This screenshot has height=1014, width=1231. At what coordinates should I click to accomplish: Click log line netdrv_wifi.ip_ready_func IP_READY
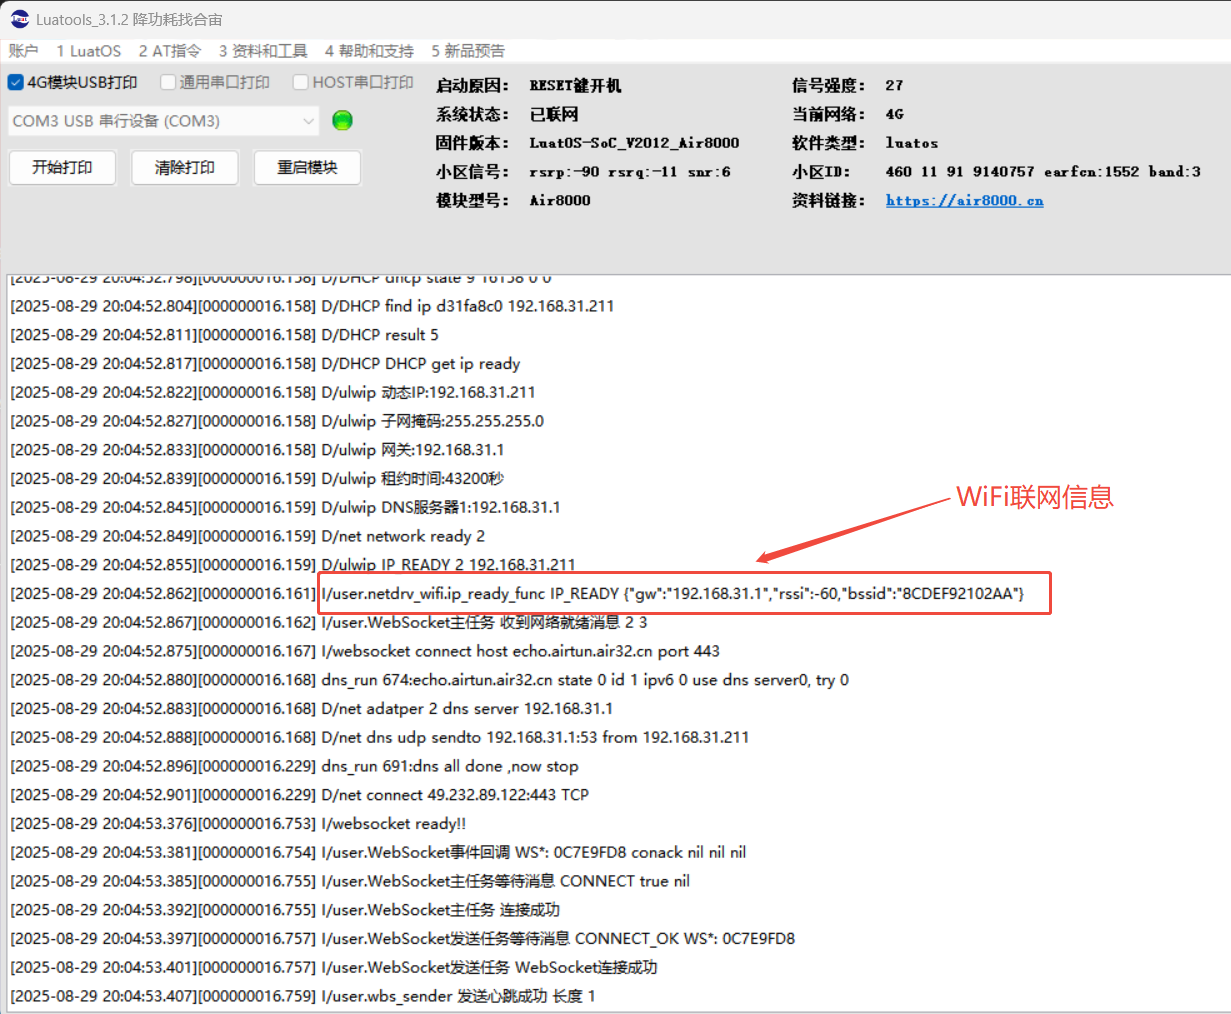517,594
